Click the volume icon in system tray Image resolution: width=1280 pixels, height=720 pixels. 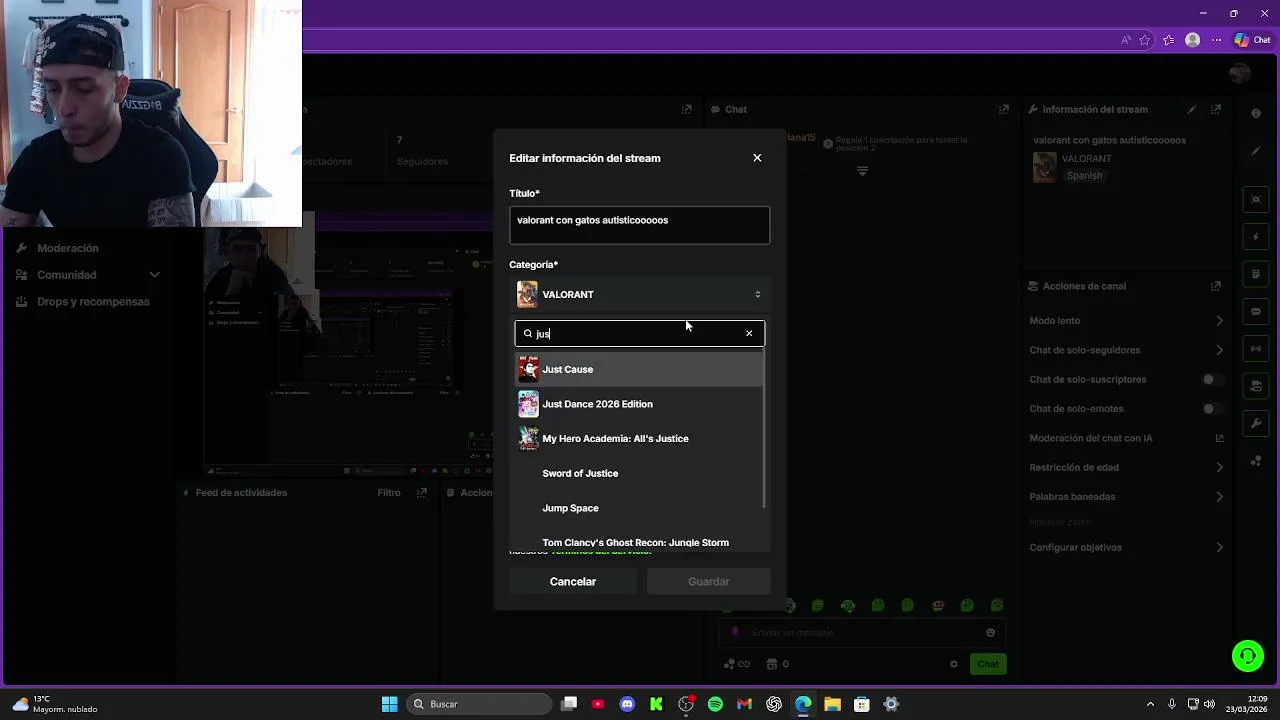pyautogui.click(x=1210, y=704)
